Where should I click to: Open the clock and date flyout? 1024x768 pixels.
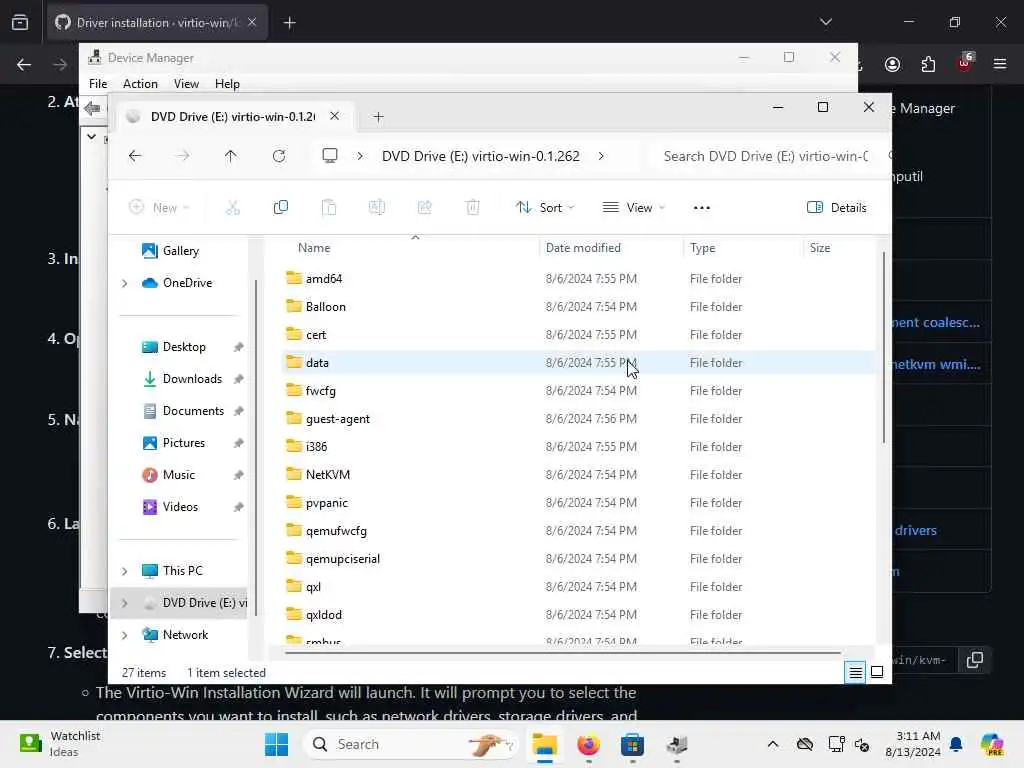(913, 744)
